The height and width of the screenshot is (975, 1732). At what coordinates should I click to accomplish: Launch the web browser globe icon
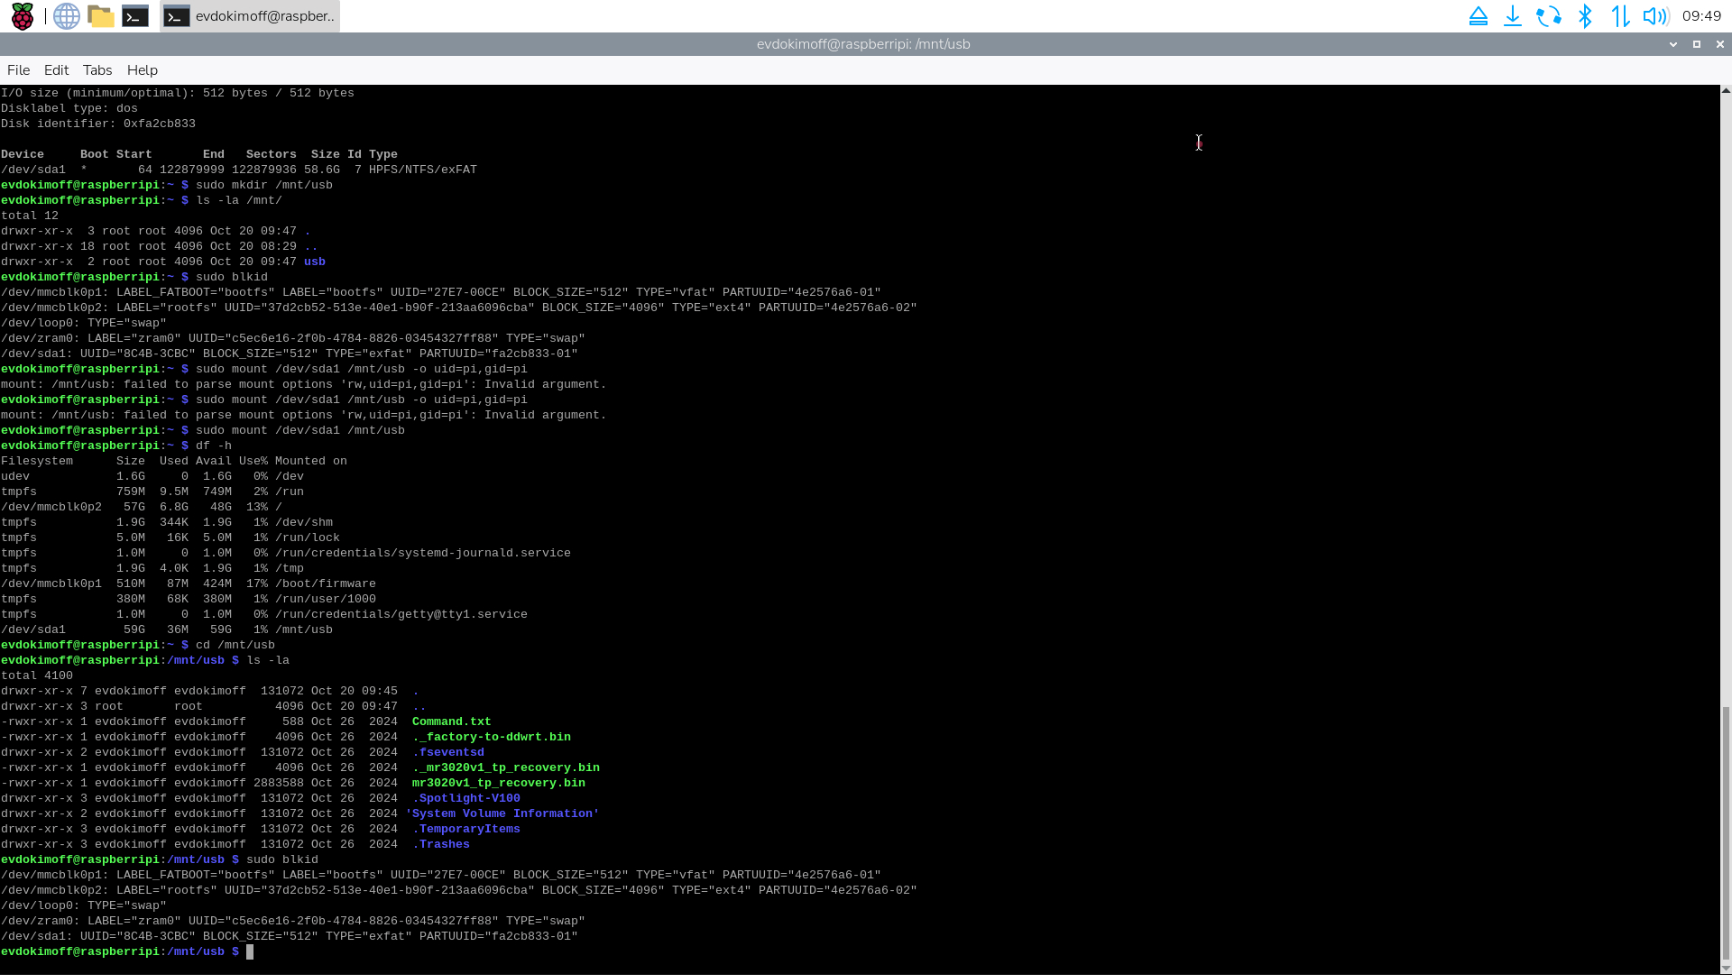(66, 16)
